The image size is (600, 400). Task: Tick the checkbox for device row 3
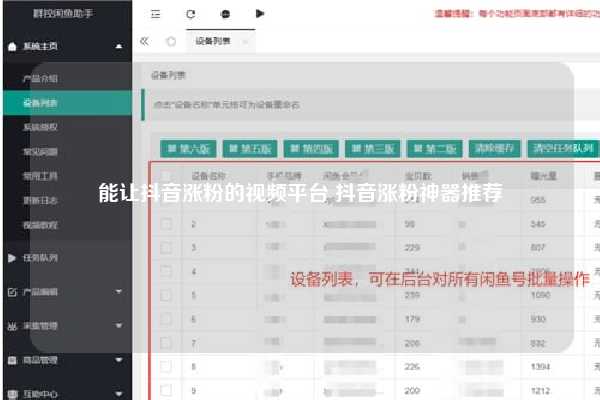point(166,248)
